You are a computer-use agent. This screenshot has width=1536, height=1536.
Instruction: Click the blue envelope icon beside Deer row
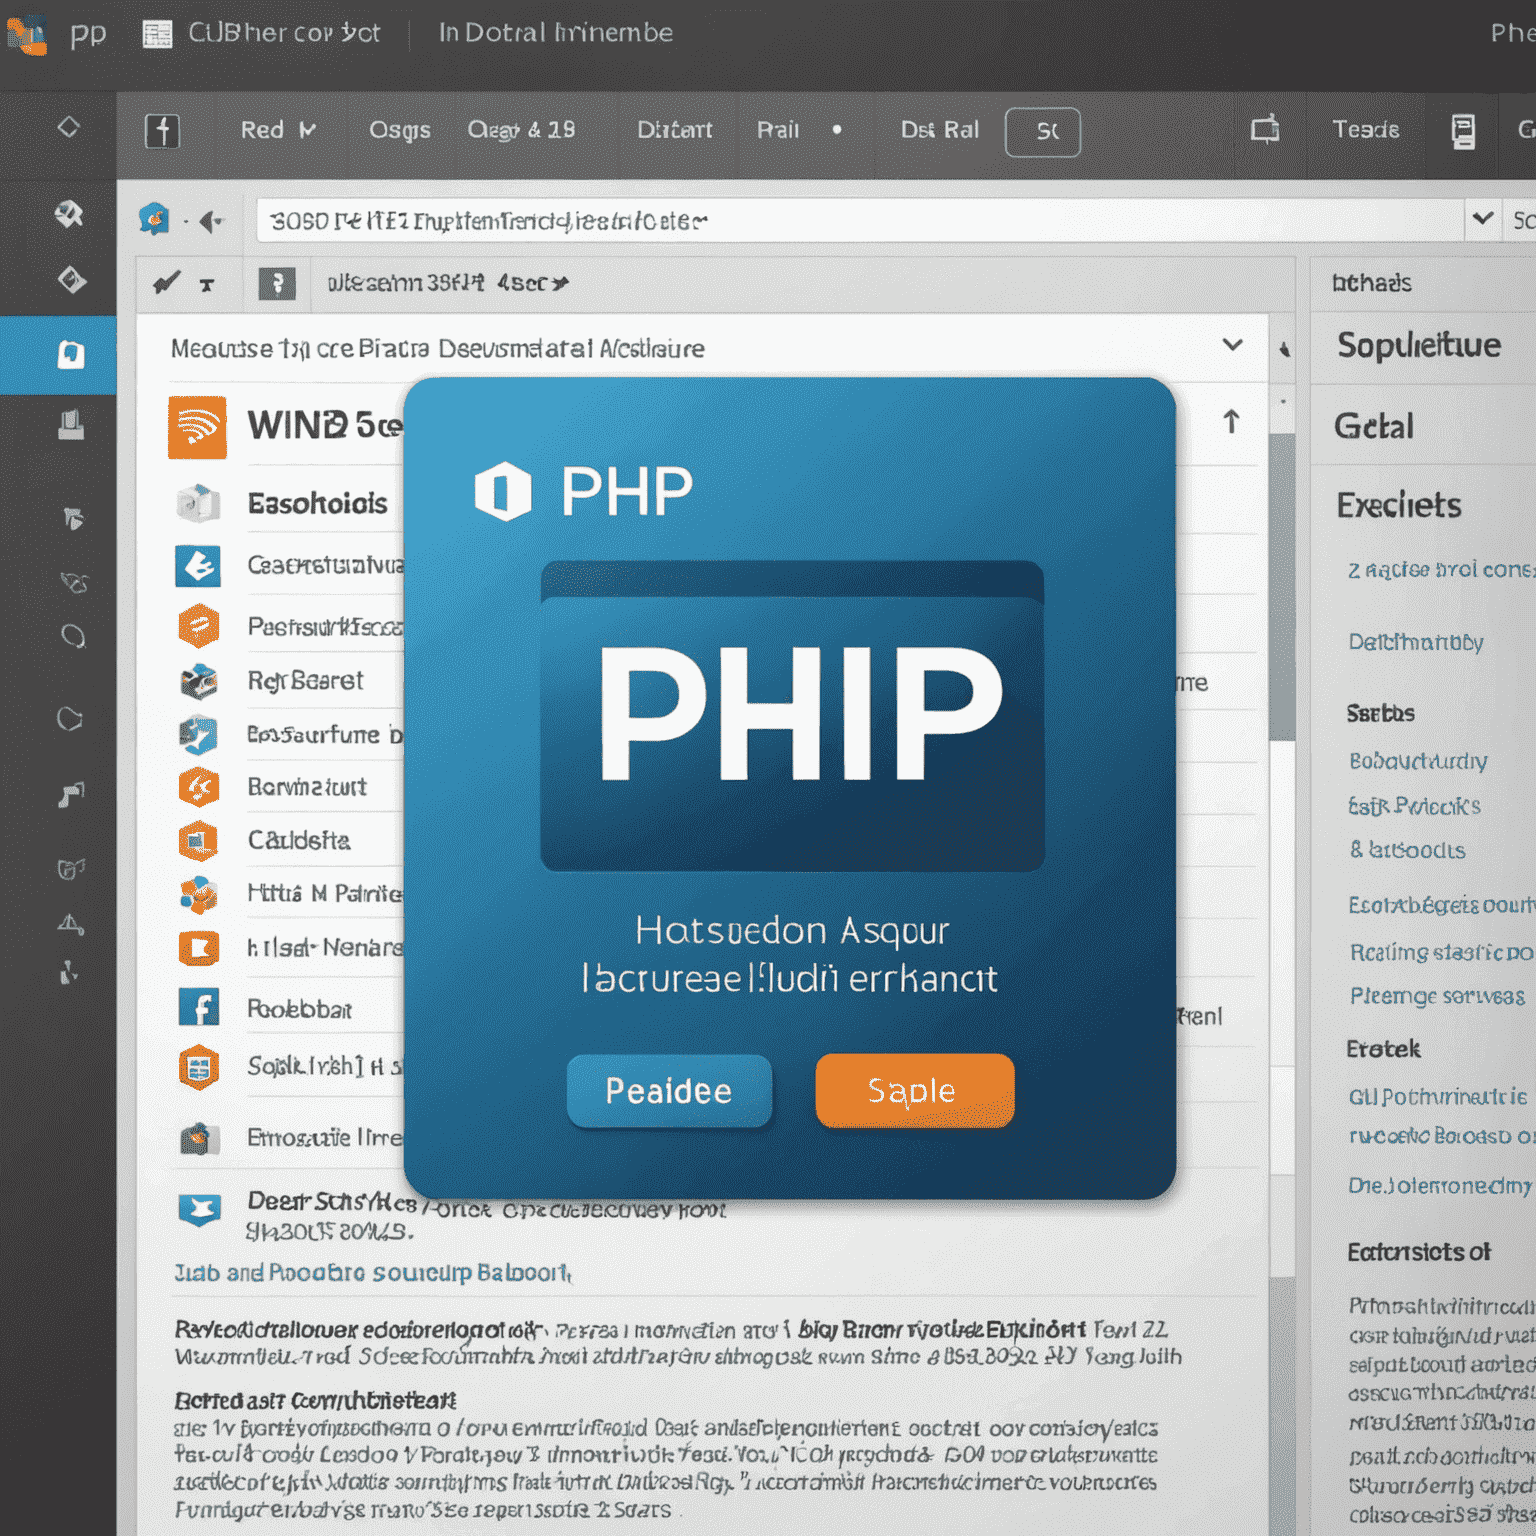tap(199, 1209)
